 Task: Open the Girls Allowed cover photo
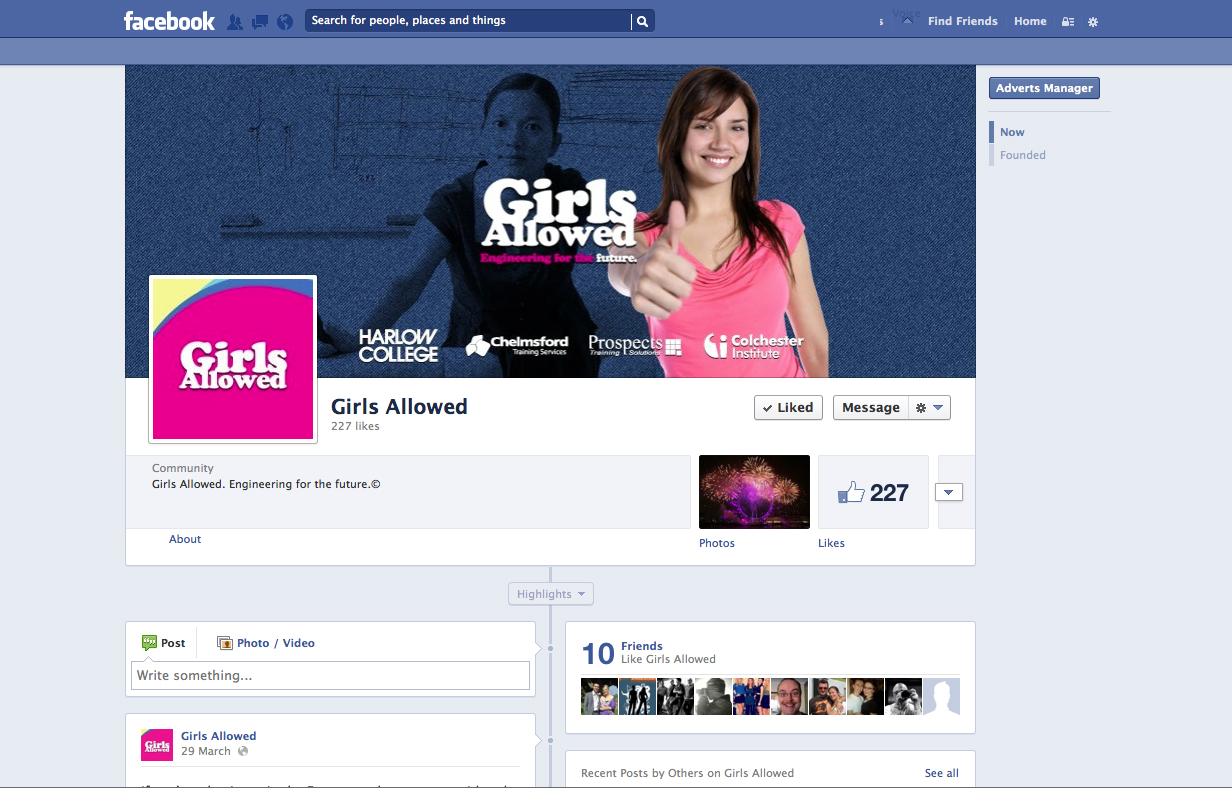[x=550, y=221]
